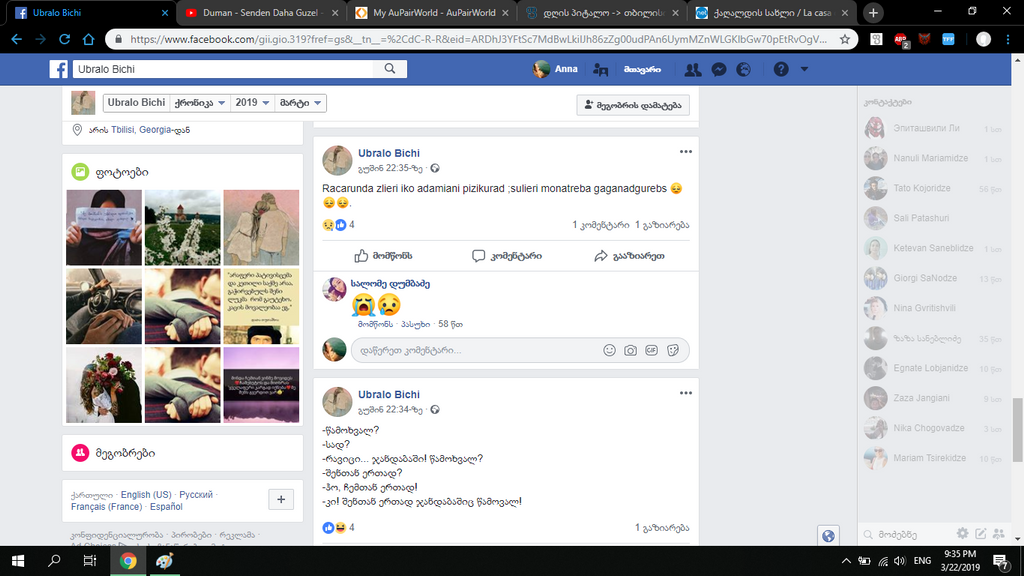Viewport: 1024px width, 576px height.
Task: Open the notifications globe icon
Action: [x=744, y=69]
